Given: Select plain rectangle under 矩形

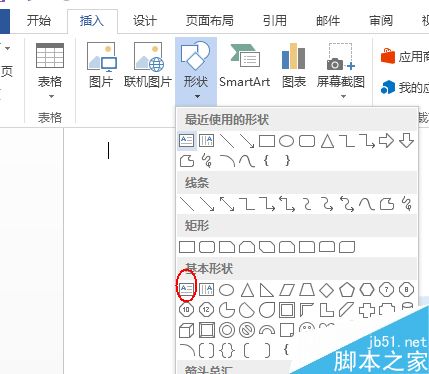Looking at the screenshot, I should click(x=187, y=247).
